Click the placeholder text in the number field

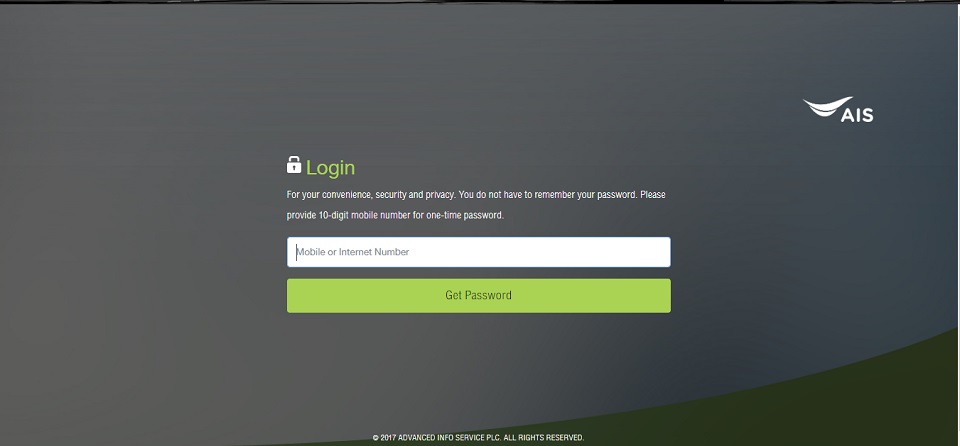click(x=353, y=252)
